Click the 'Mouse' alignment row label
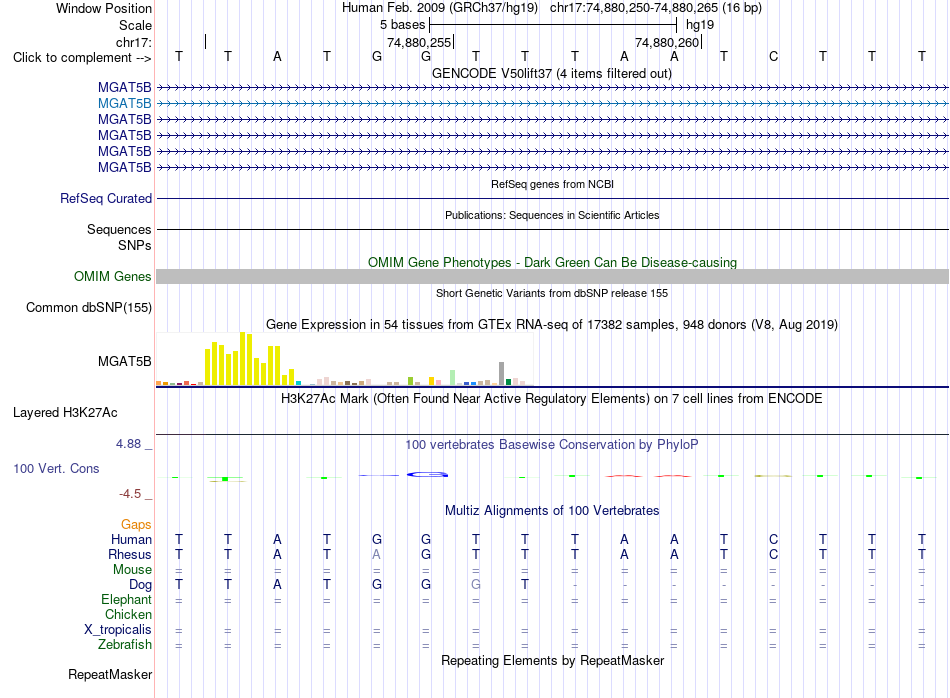 [x=132, y=570]
